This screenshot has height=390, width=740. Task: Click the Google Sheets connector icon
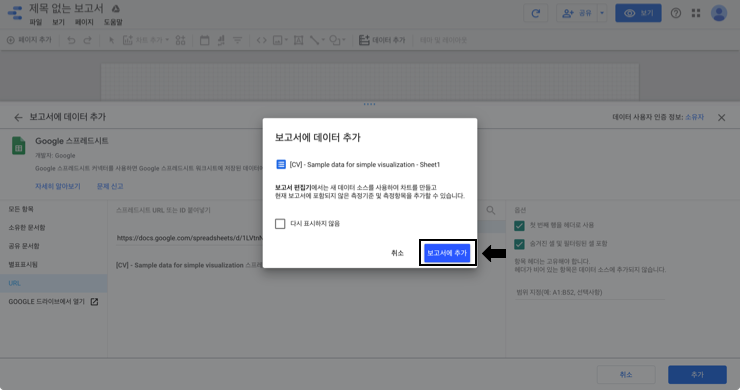18,146
